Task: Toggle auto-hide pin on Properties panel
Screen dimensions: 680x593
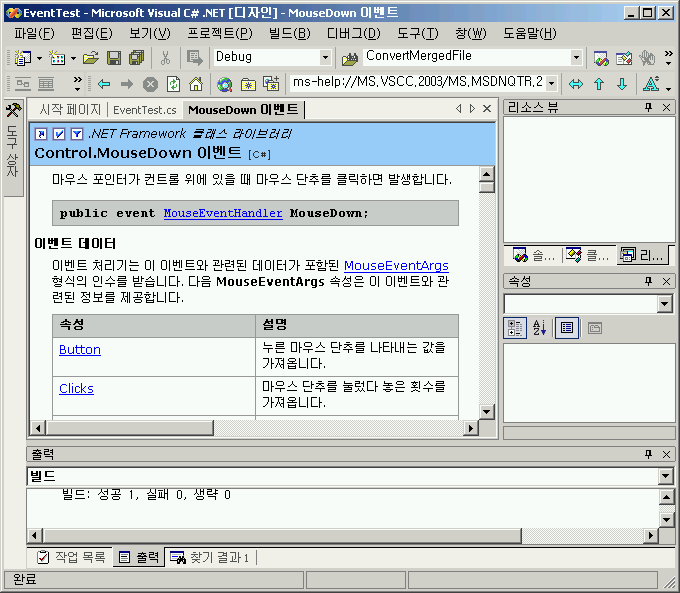Action: click(x=648, y=281)
